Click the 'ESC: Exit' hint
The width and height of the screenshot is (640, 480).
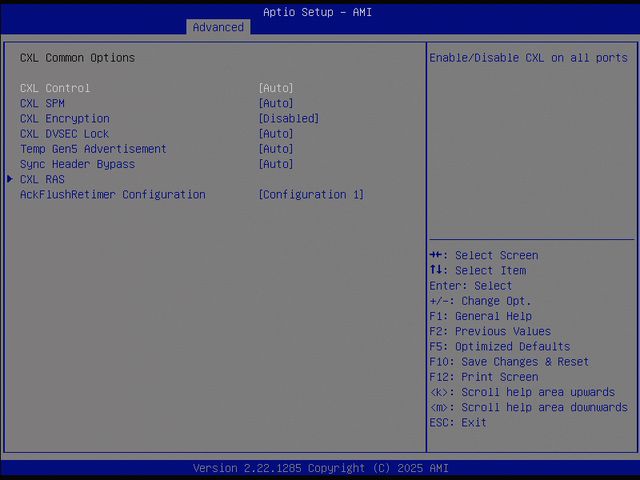458,422
